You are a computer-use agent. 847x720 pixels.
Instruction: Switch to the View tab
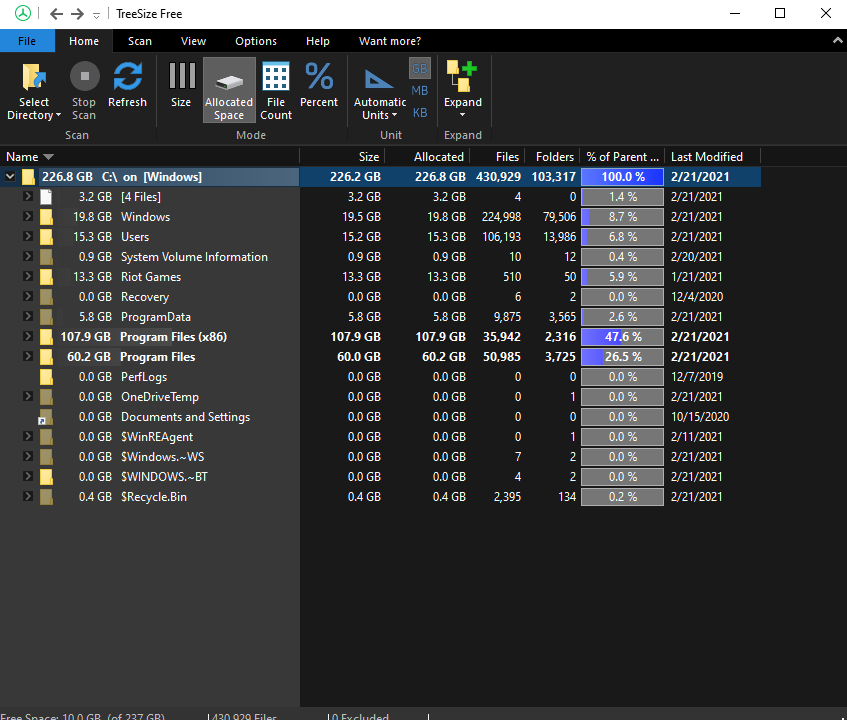pos(193,41)
